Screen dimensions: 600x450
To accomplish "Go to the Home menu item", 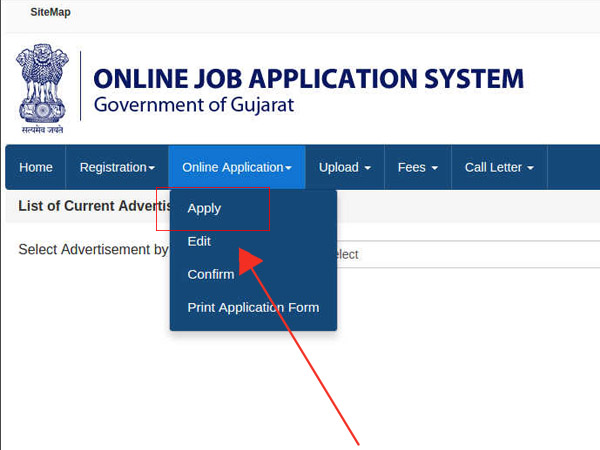I will pos(36,167).
